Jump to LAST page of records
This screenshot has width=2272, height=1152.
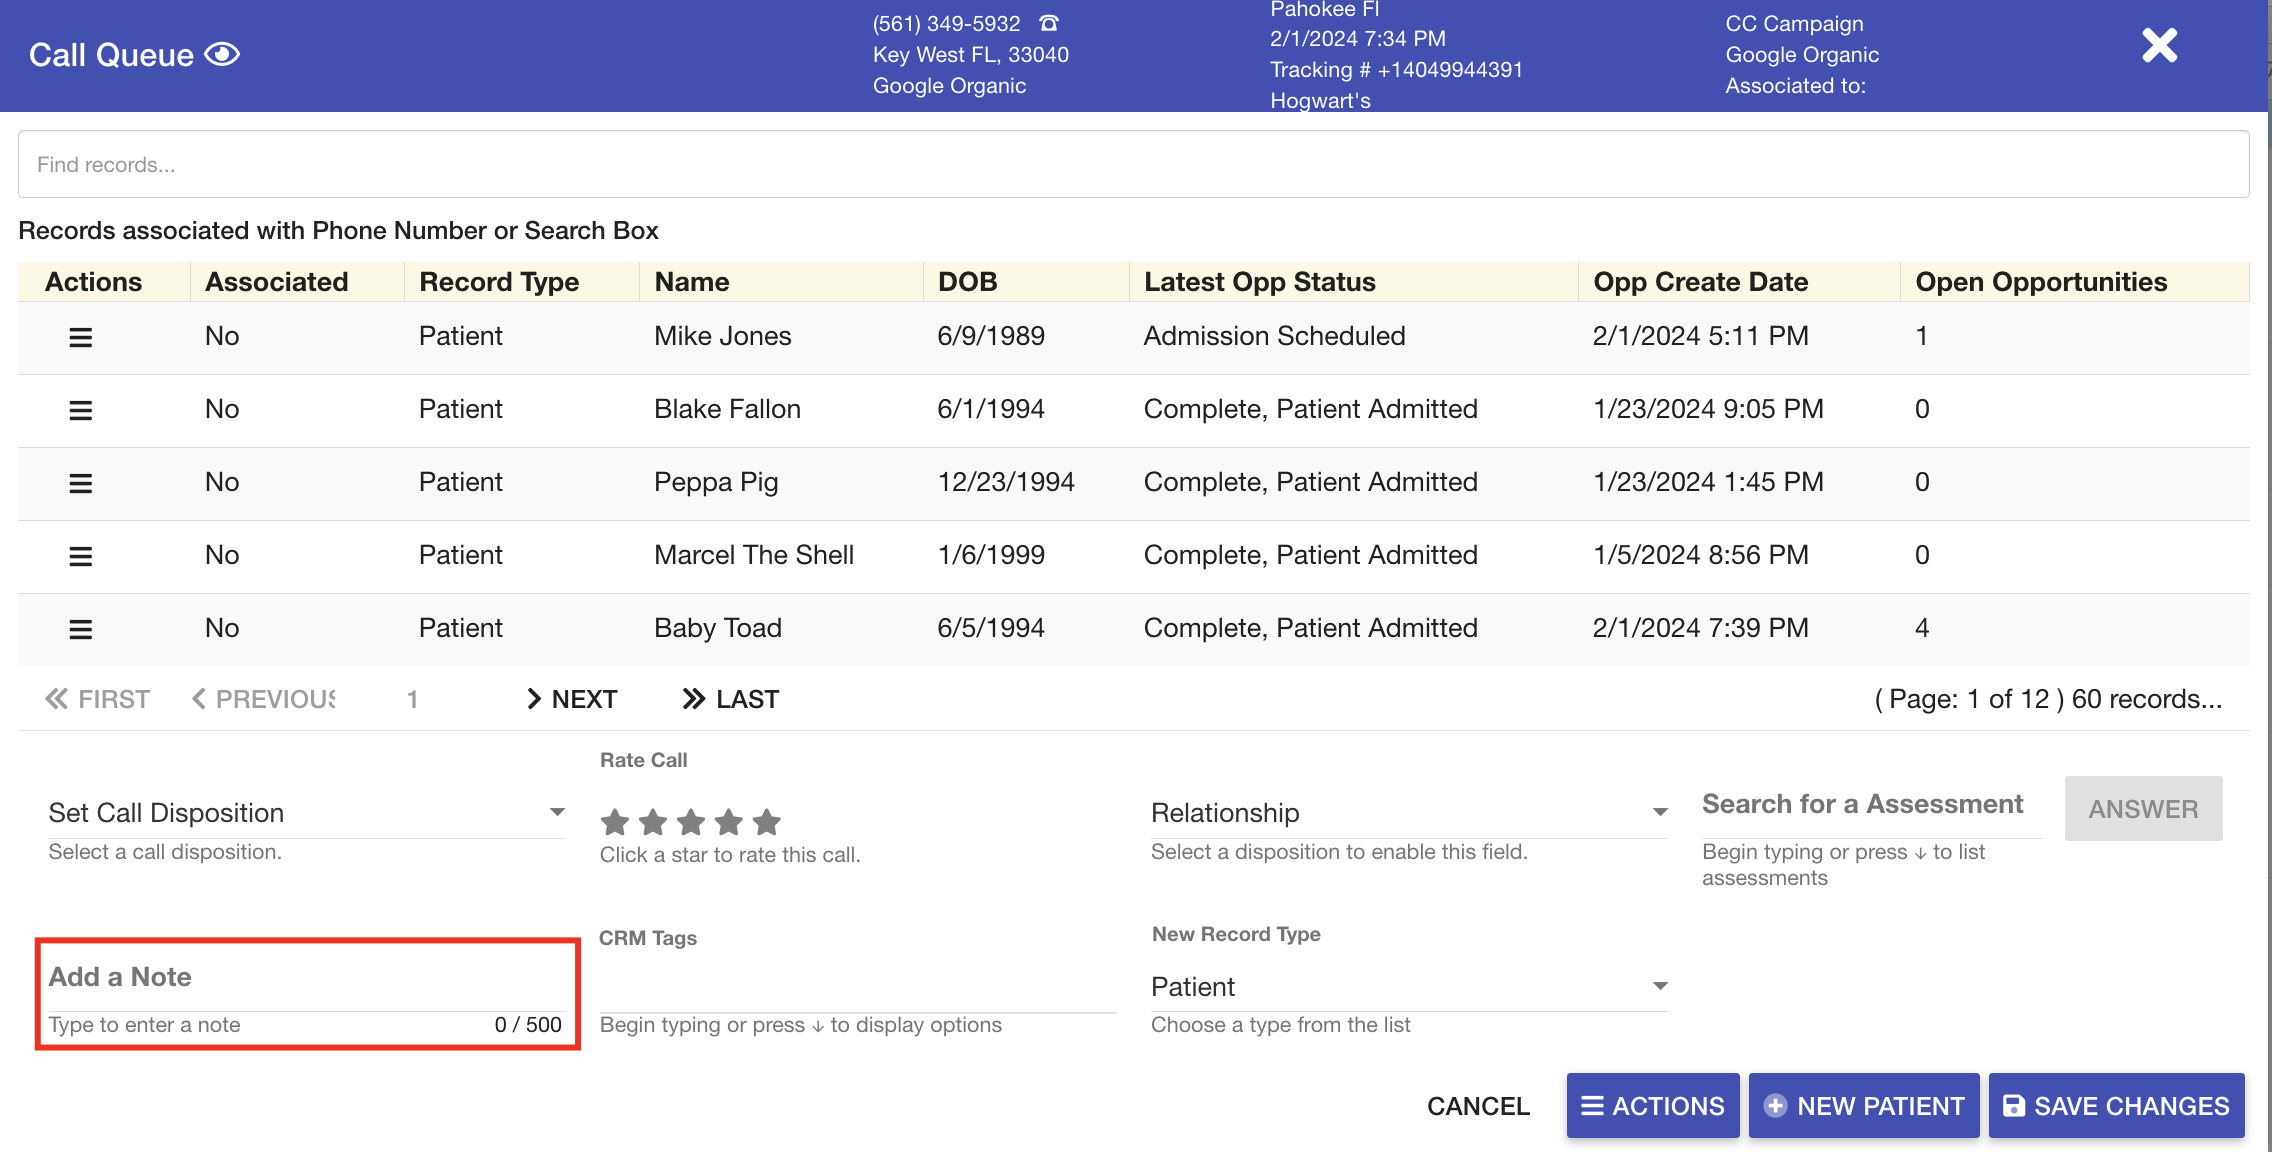point(731,699)
